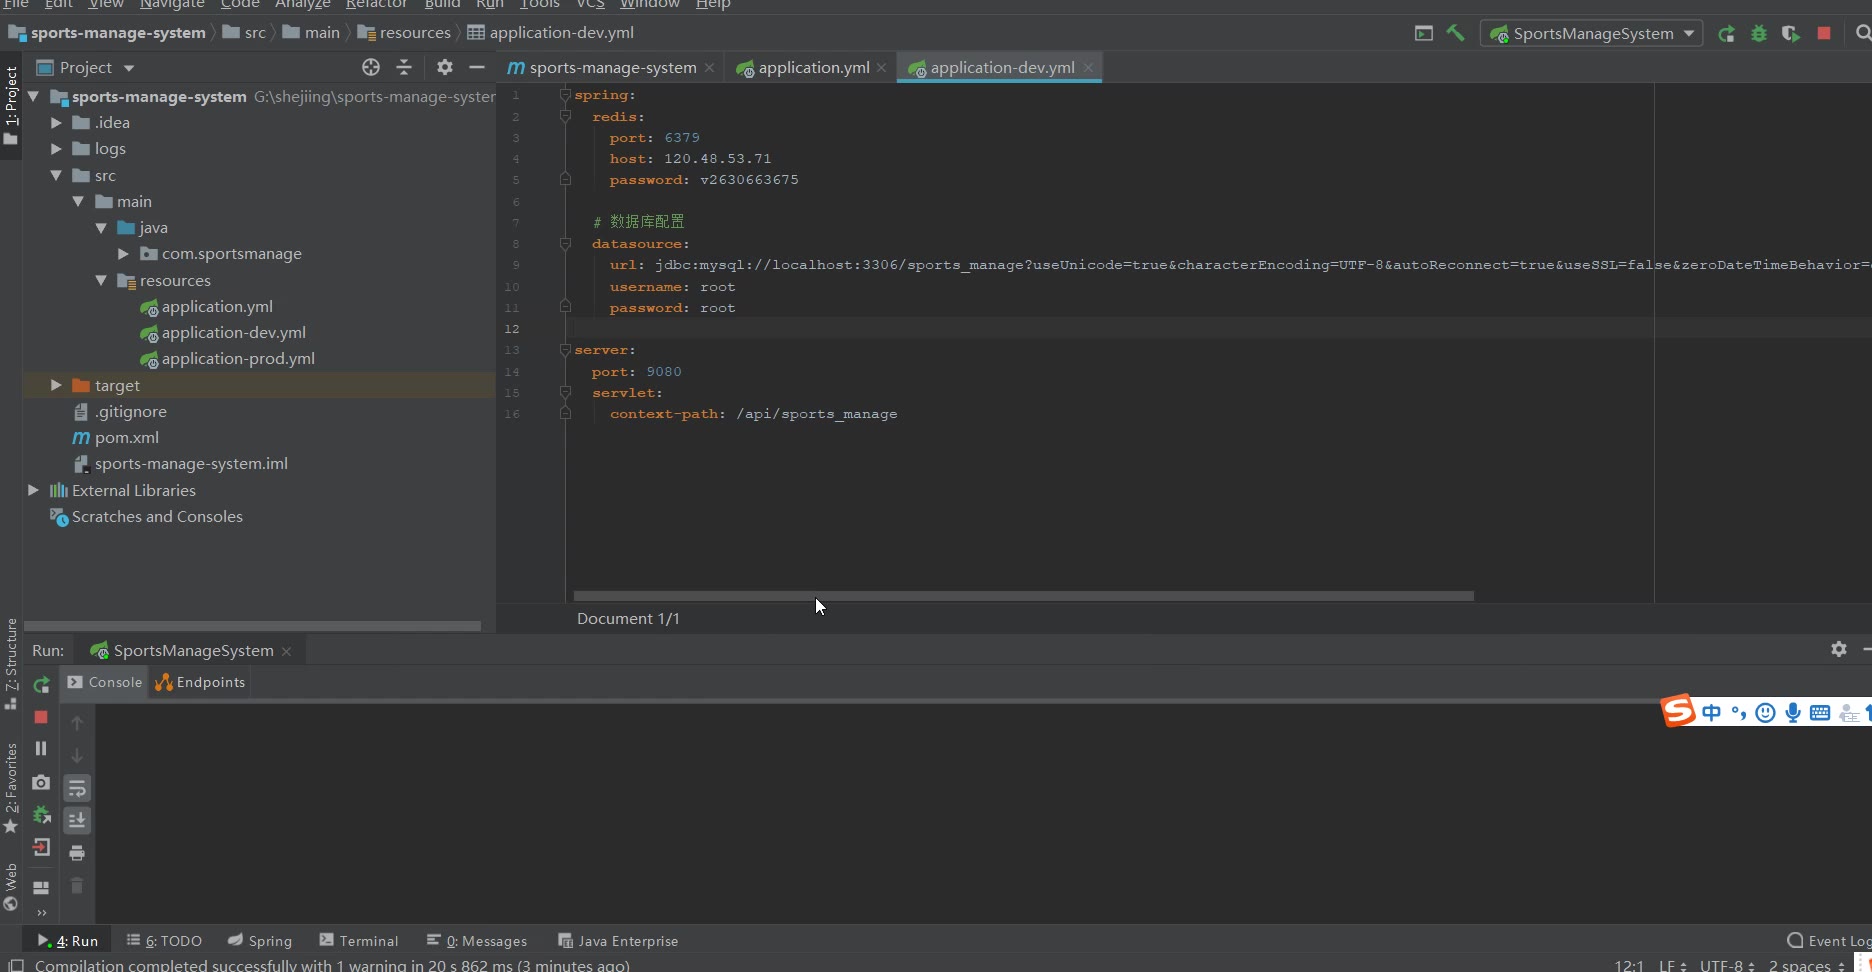Stop the running application with red square
This screenshot has width=1872, height=972.
click(1824, 34)
